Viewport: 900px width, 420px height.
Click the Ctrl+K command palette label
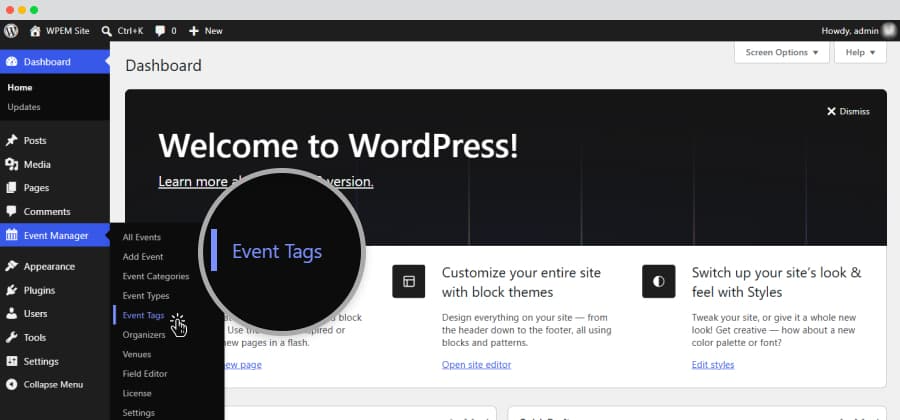pos(130,31)
